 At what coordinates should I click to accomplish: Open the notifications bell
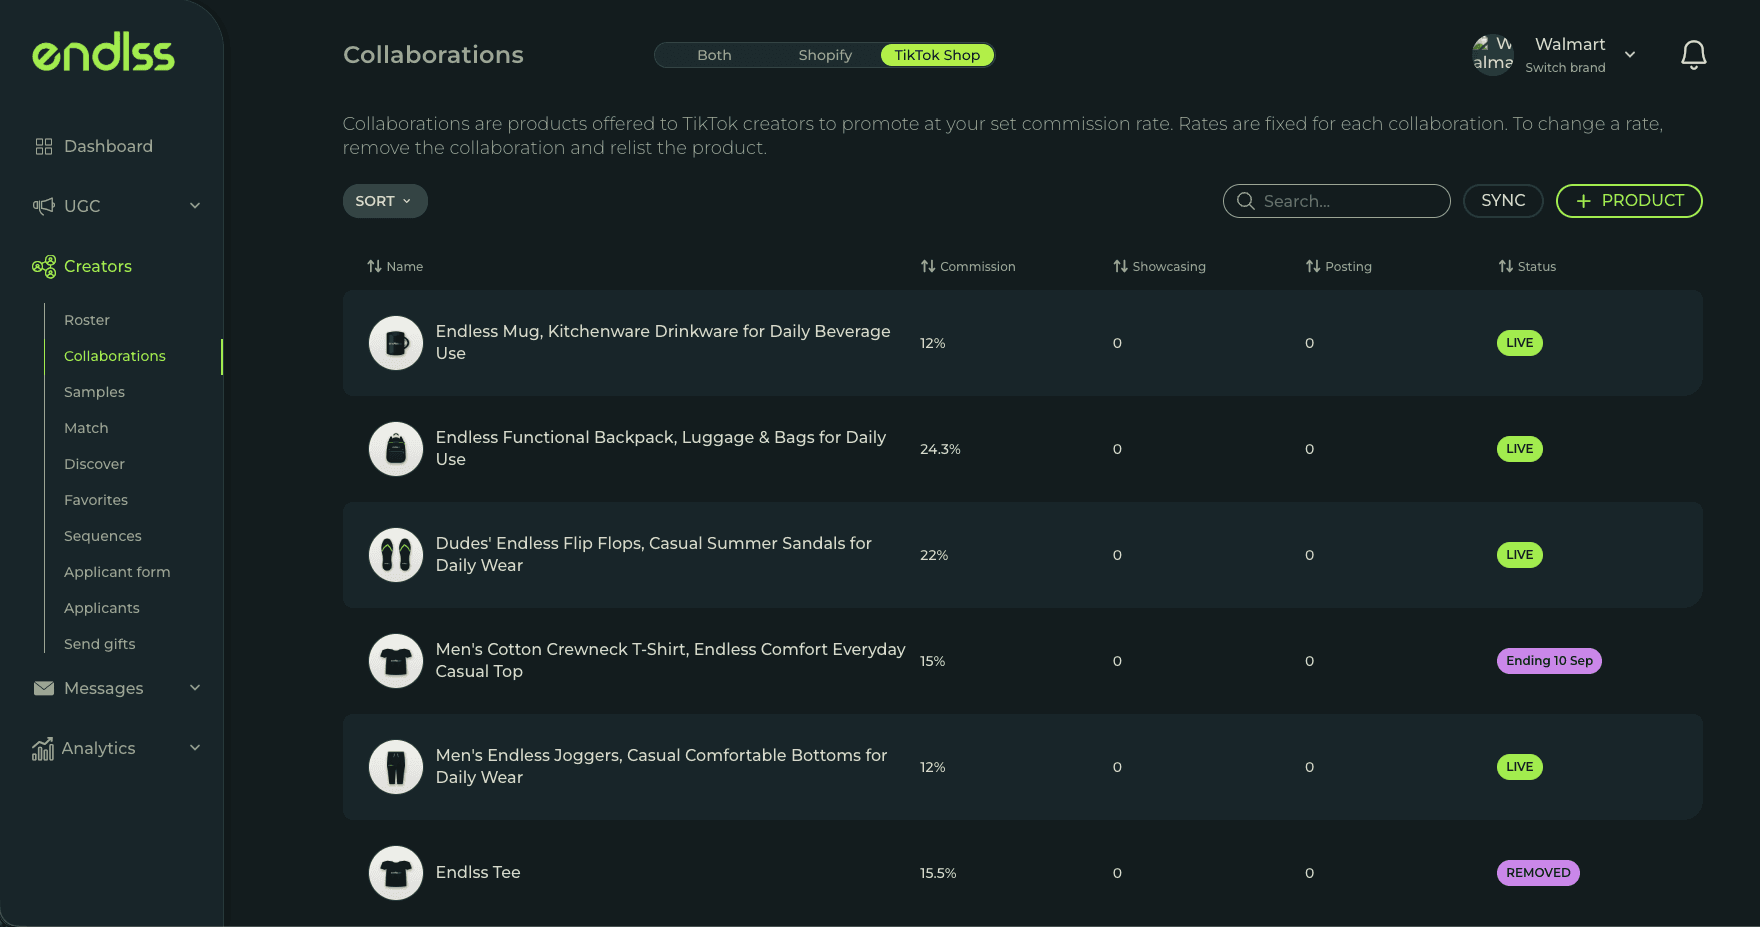coord(1693,55)
